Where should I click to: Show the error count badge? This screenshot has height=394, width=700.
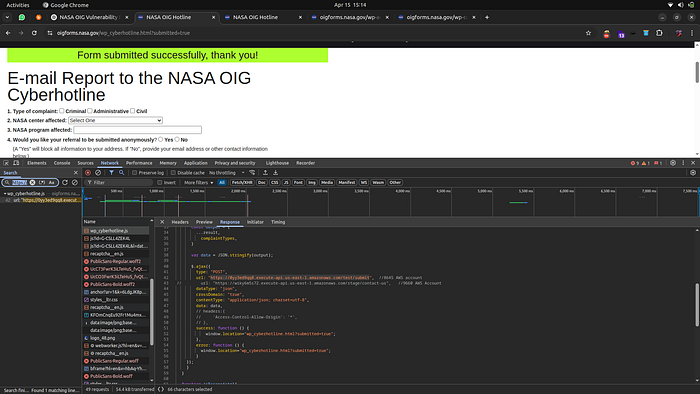point(634,163)
